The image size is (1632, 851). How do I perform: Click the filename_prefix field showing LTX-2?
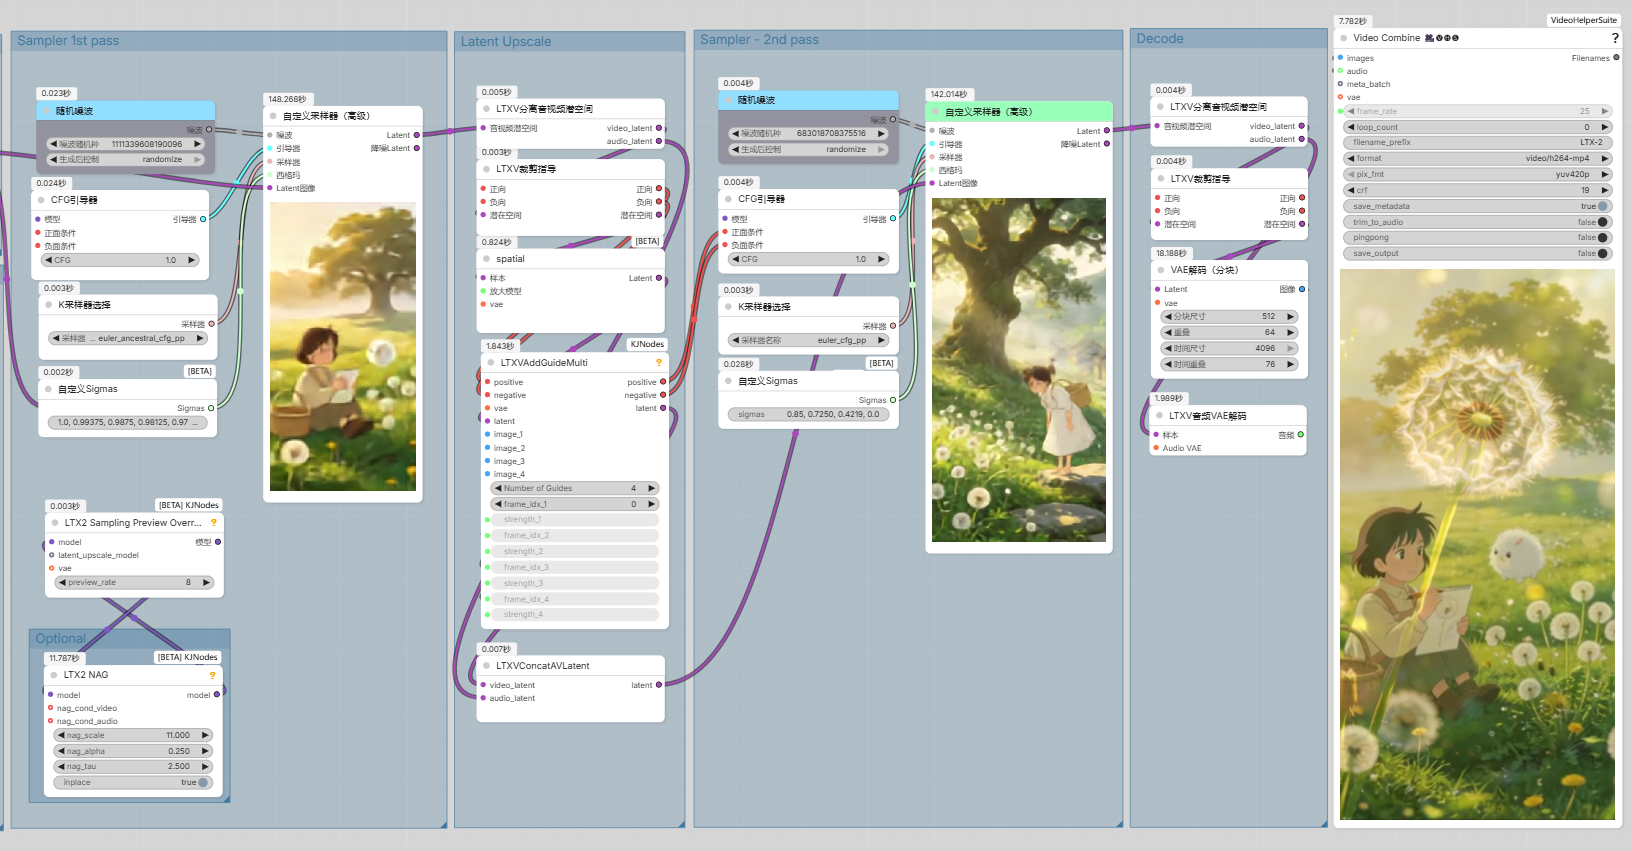point(1477,142)
